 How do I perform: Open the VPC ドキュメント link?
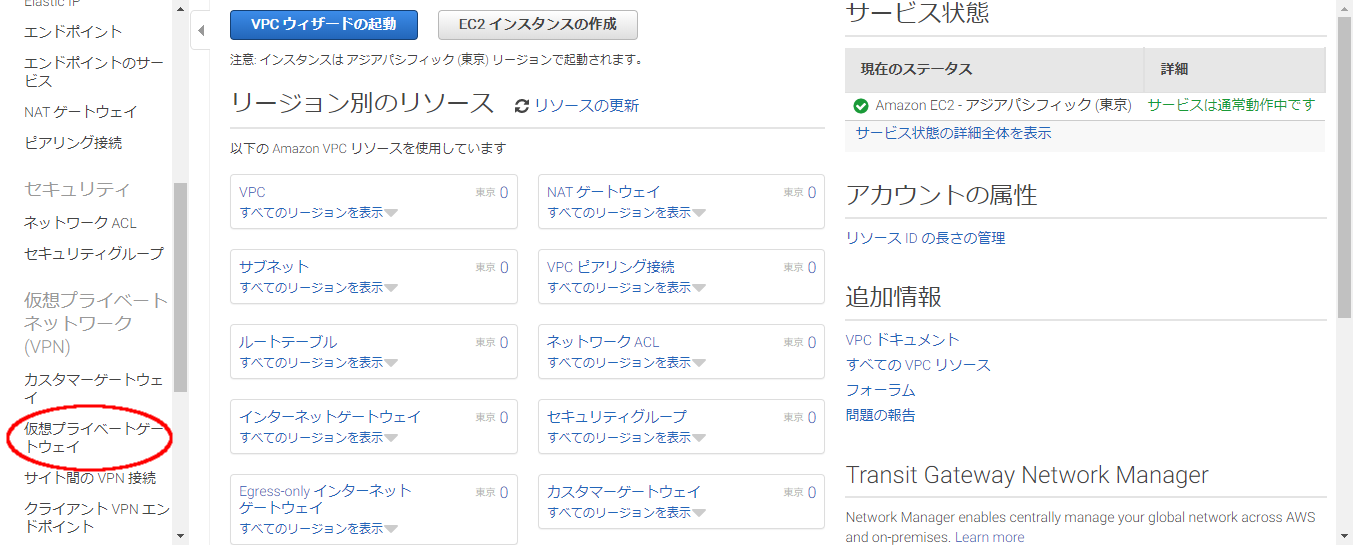click(x=902, y=340)
